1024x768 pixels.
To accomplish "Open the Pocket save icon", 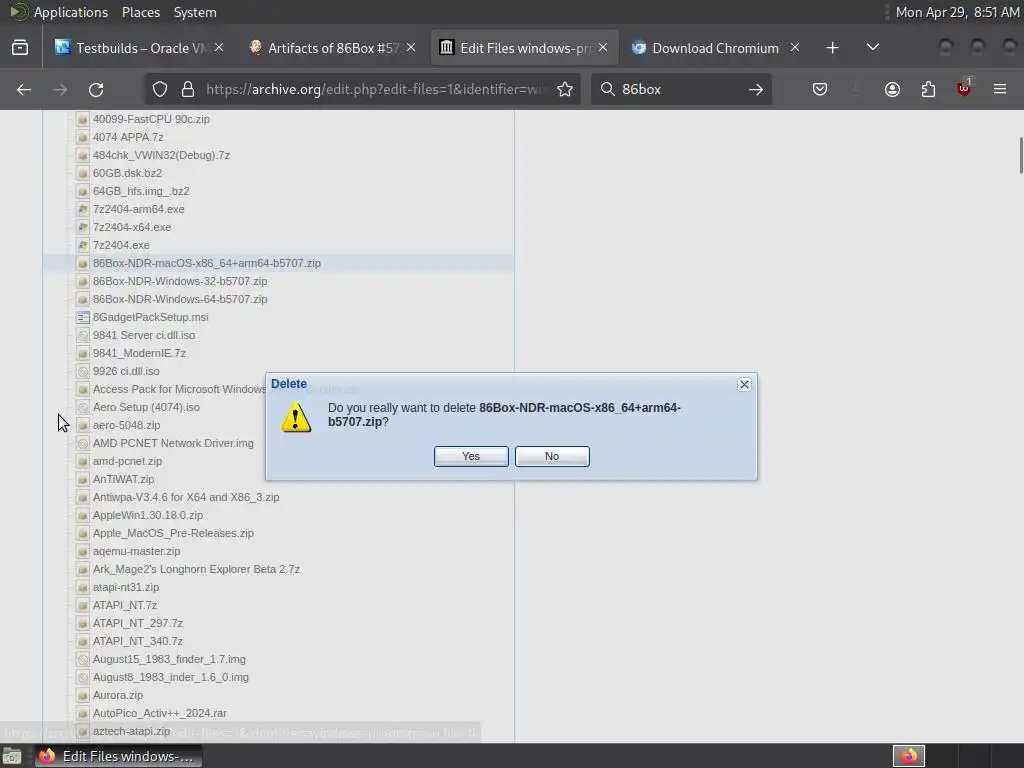I will click(820, 89).
